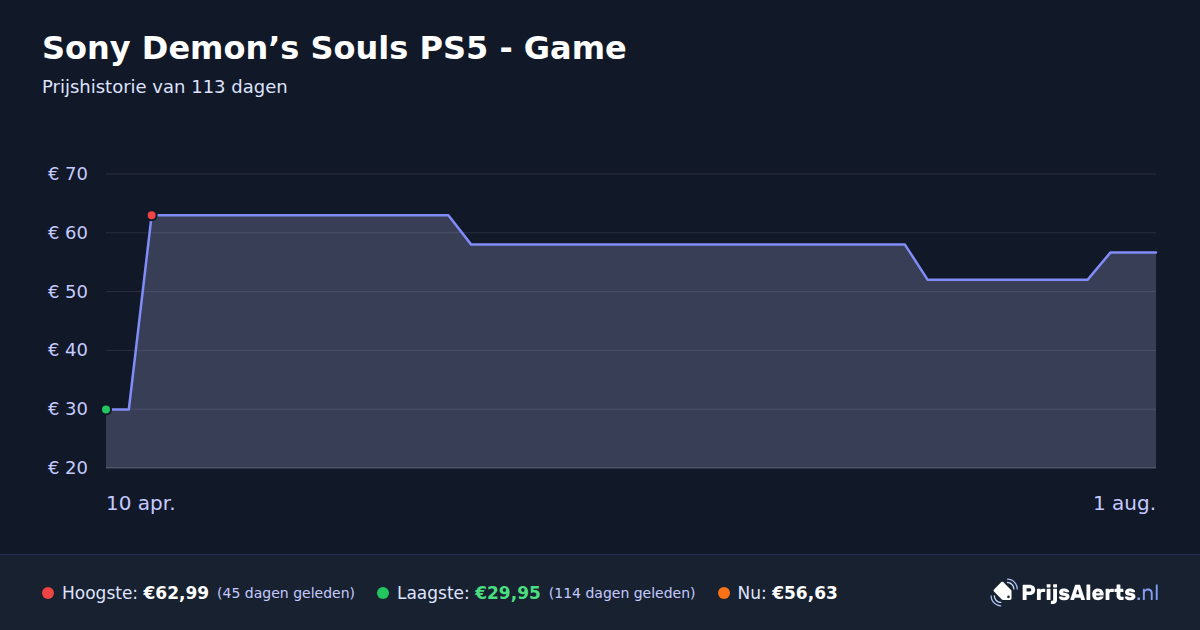Click the Prijshistorie van 113 dagen subtitle
Viewport: 1200px width, 630px height.
[165, 87]
